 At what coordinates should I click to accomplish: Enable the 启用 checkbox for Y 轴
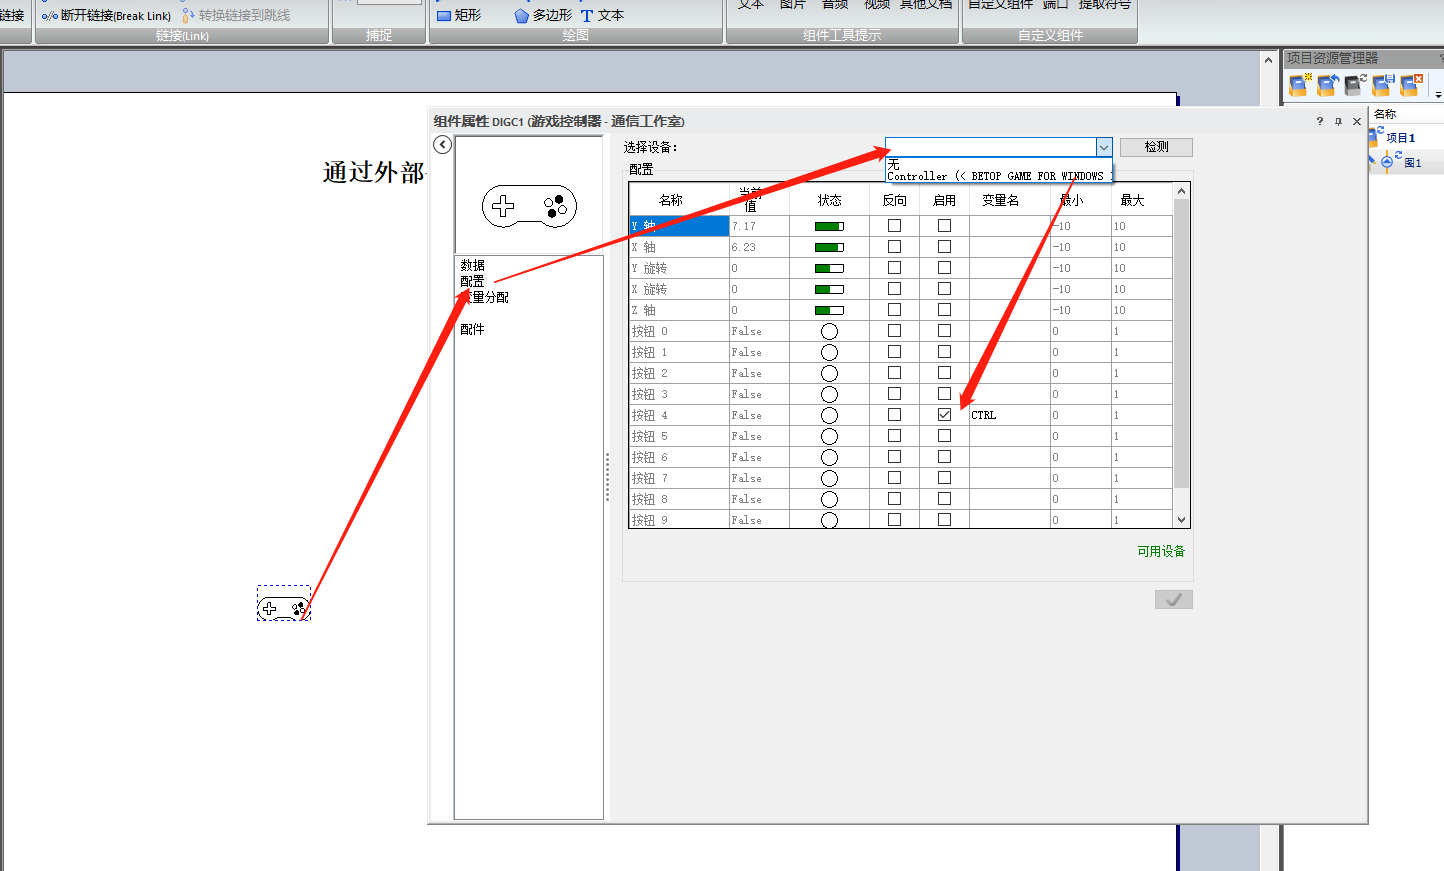(x=944, y=226)
